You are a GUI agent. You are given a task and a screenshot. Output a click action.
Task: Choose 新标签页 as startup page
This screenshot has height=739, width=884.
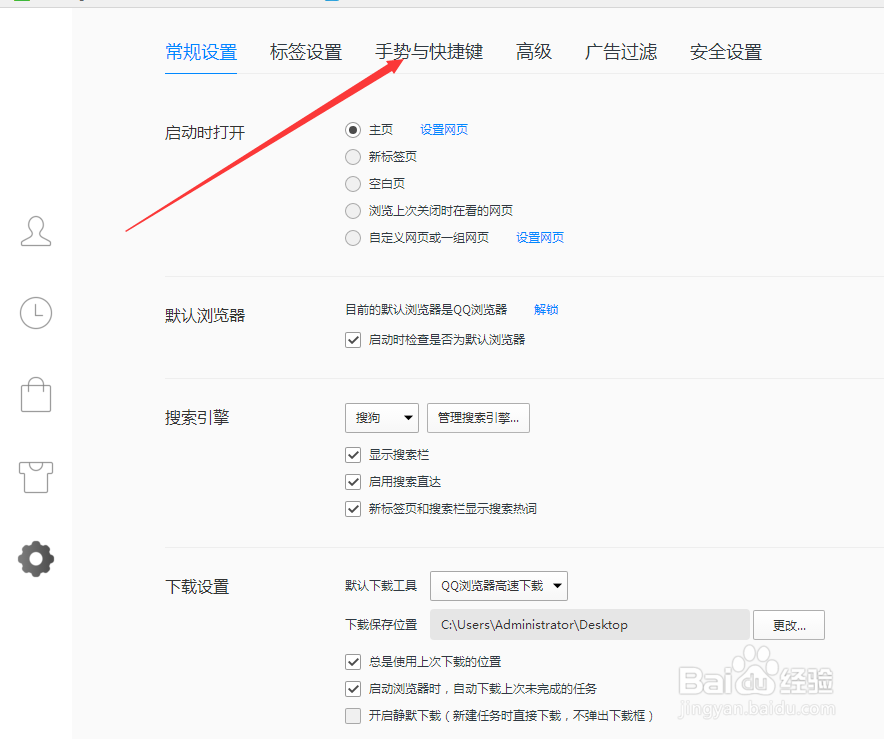click(x=353, y=156)
